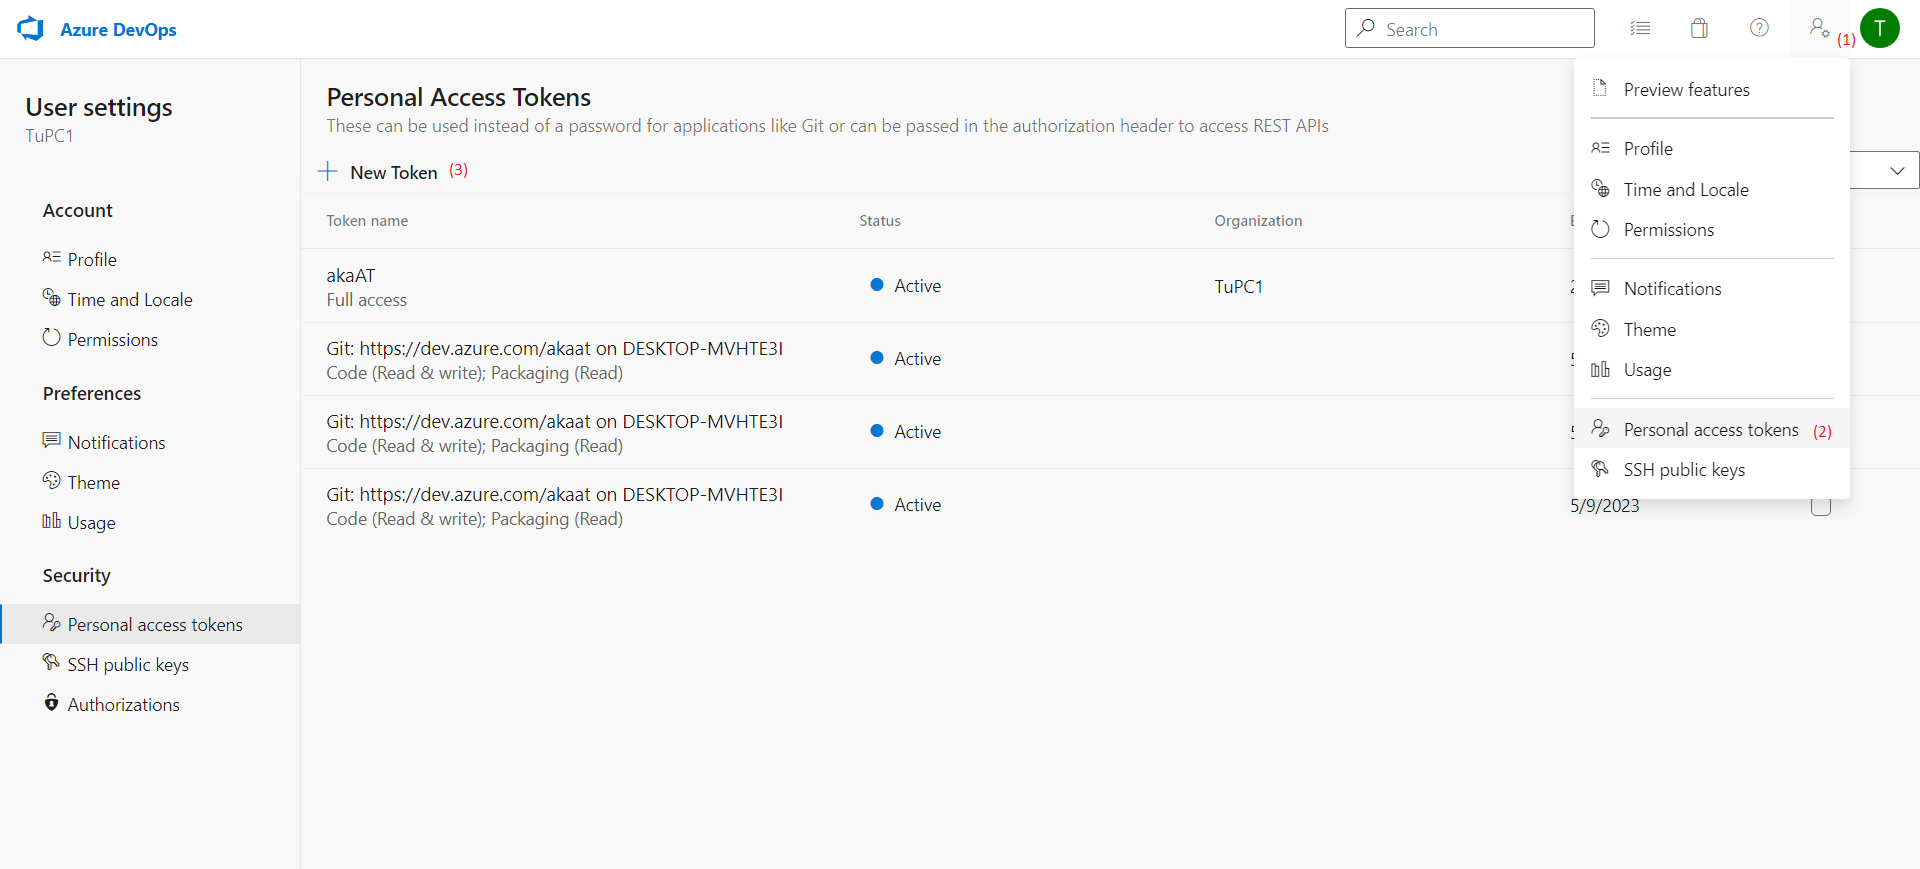This screenshot has width=1920, height=869.
Task: Click the green T account avatar
Action: pos(1880,28)
